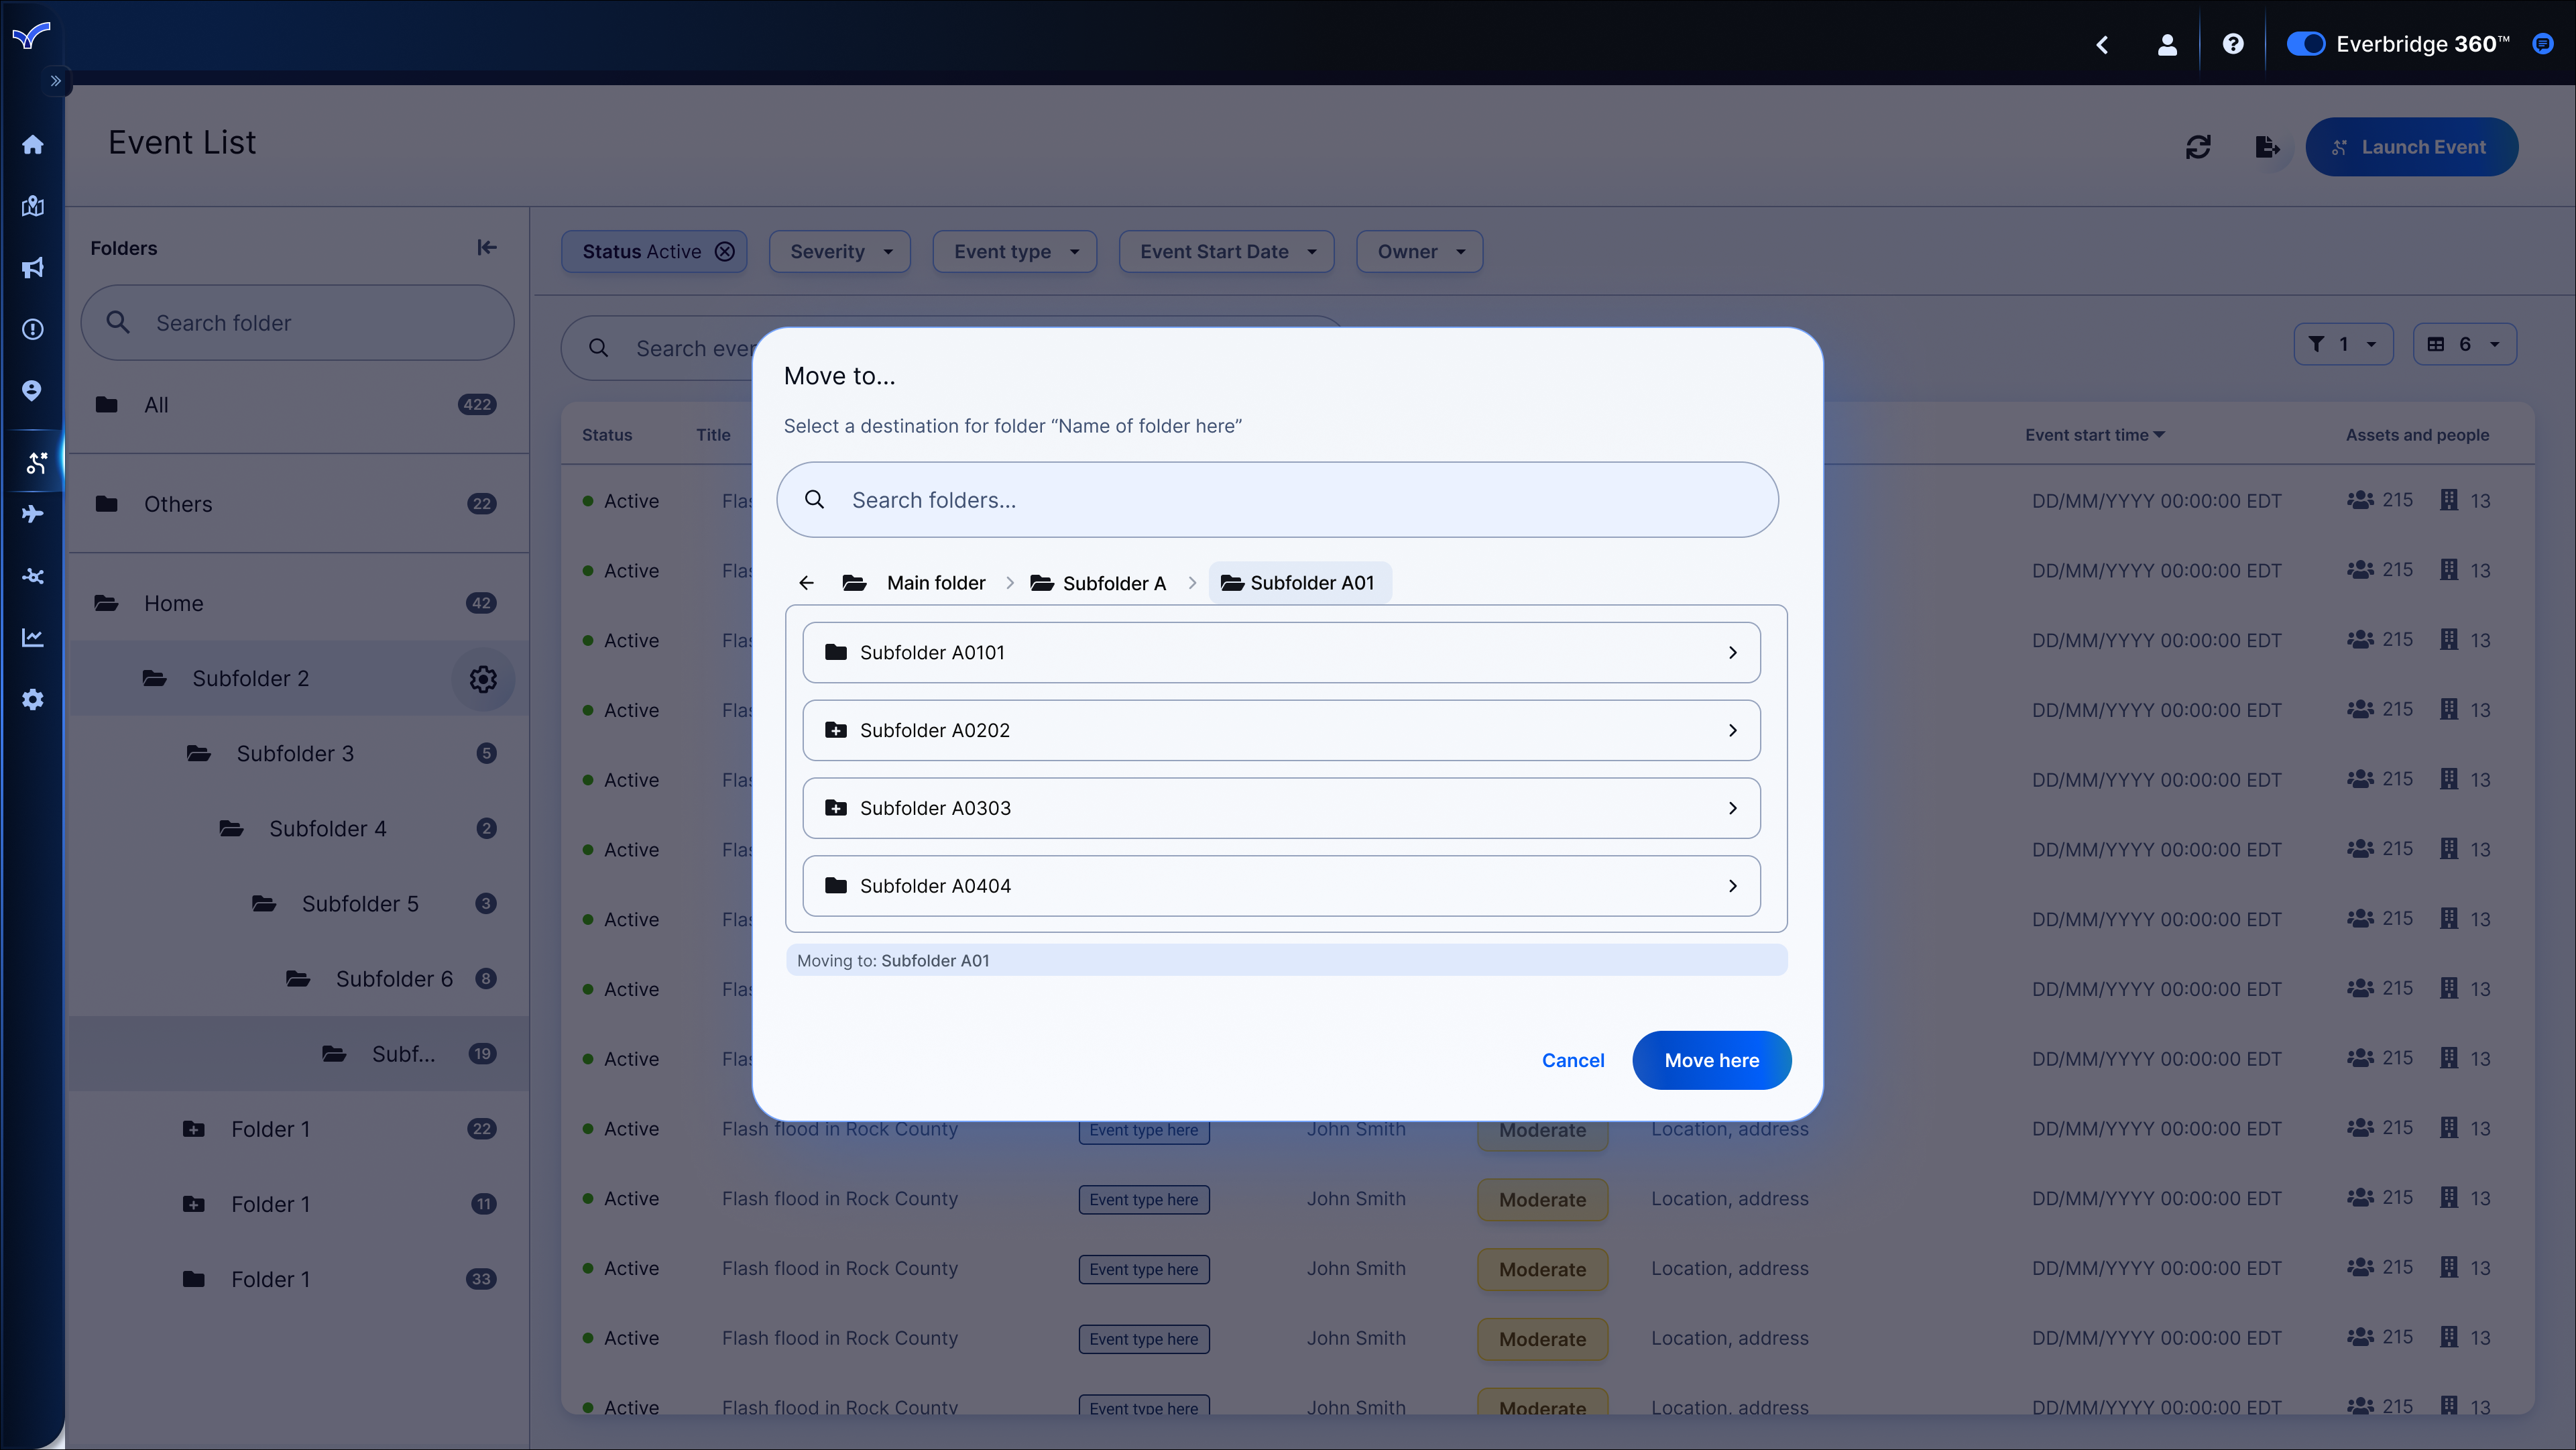This screenshot has height=1450, width=2576.
Task: Remove the Status Active filter chip
Action: (725, 252)
